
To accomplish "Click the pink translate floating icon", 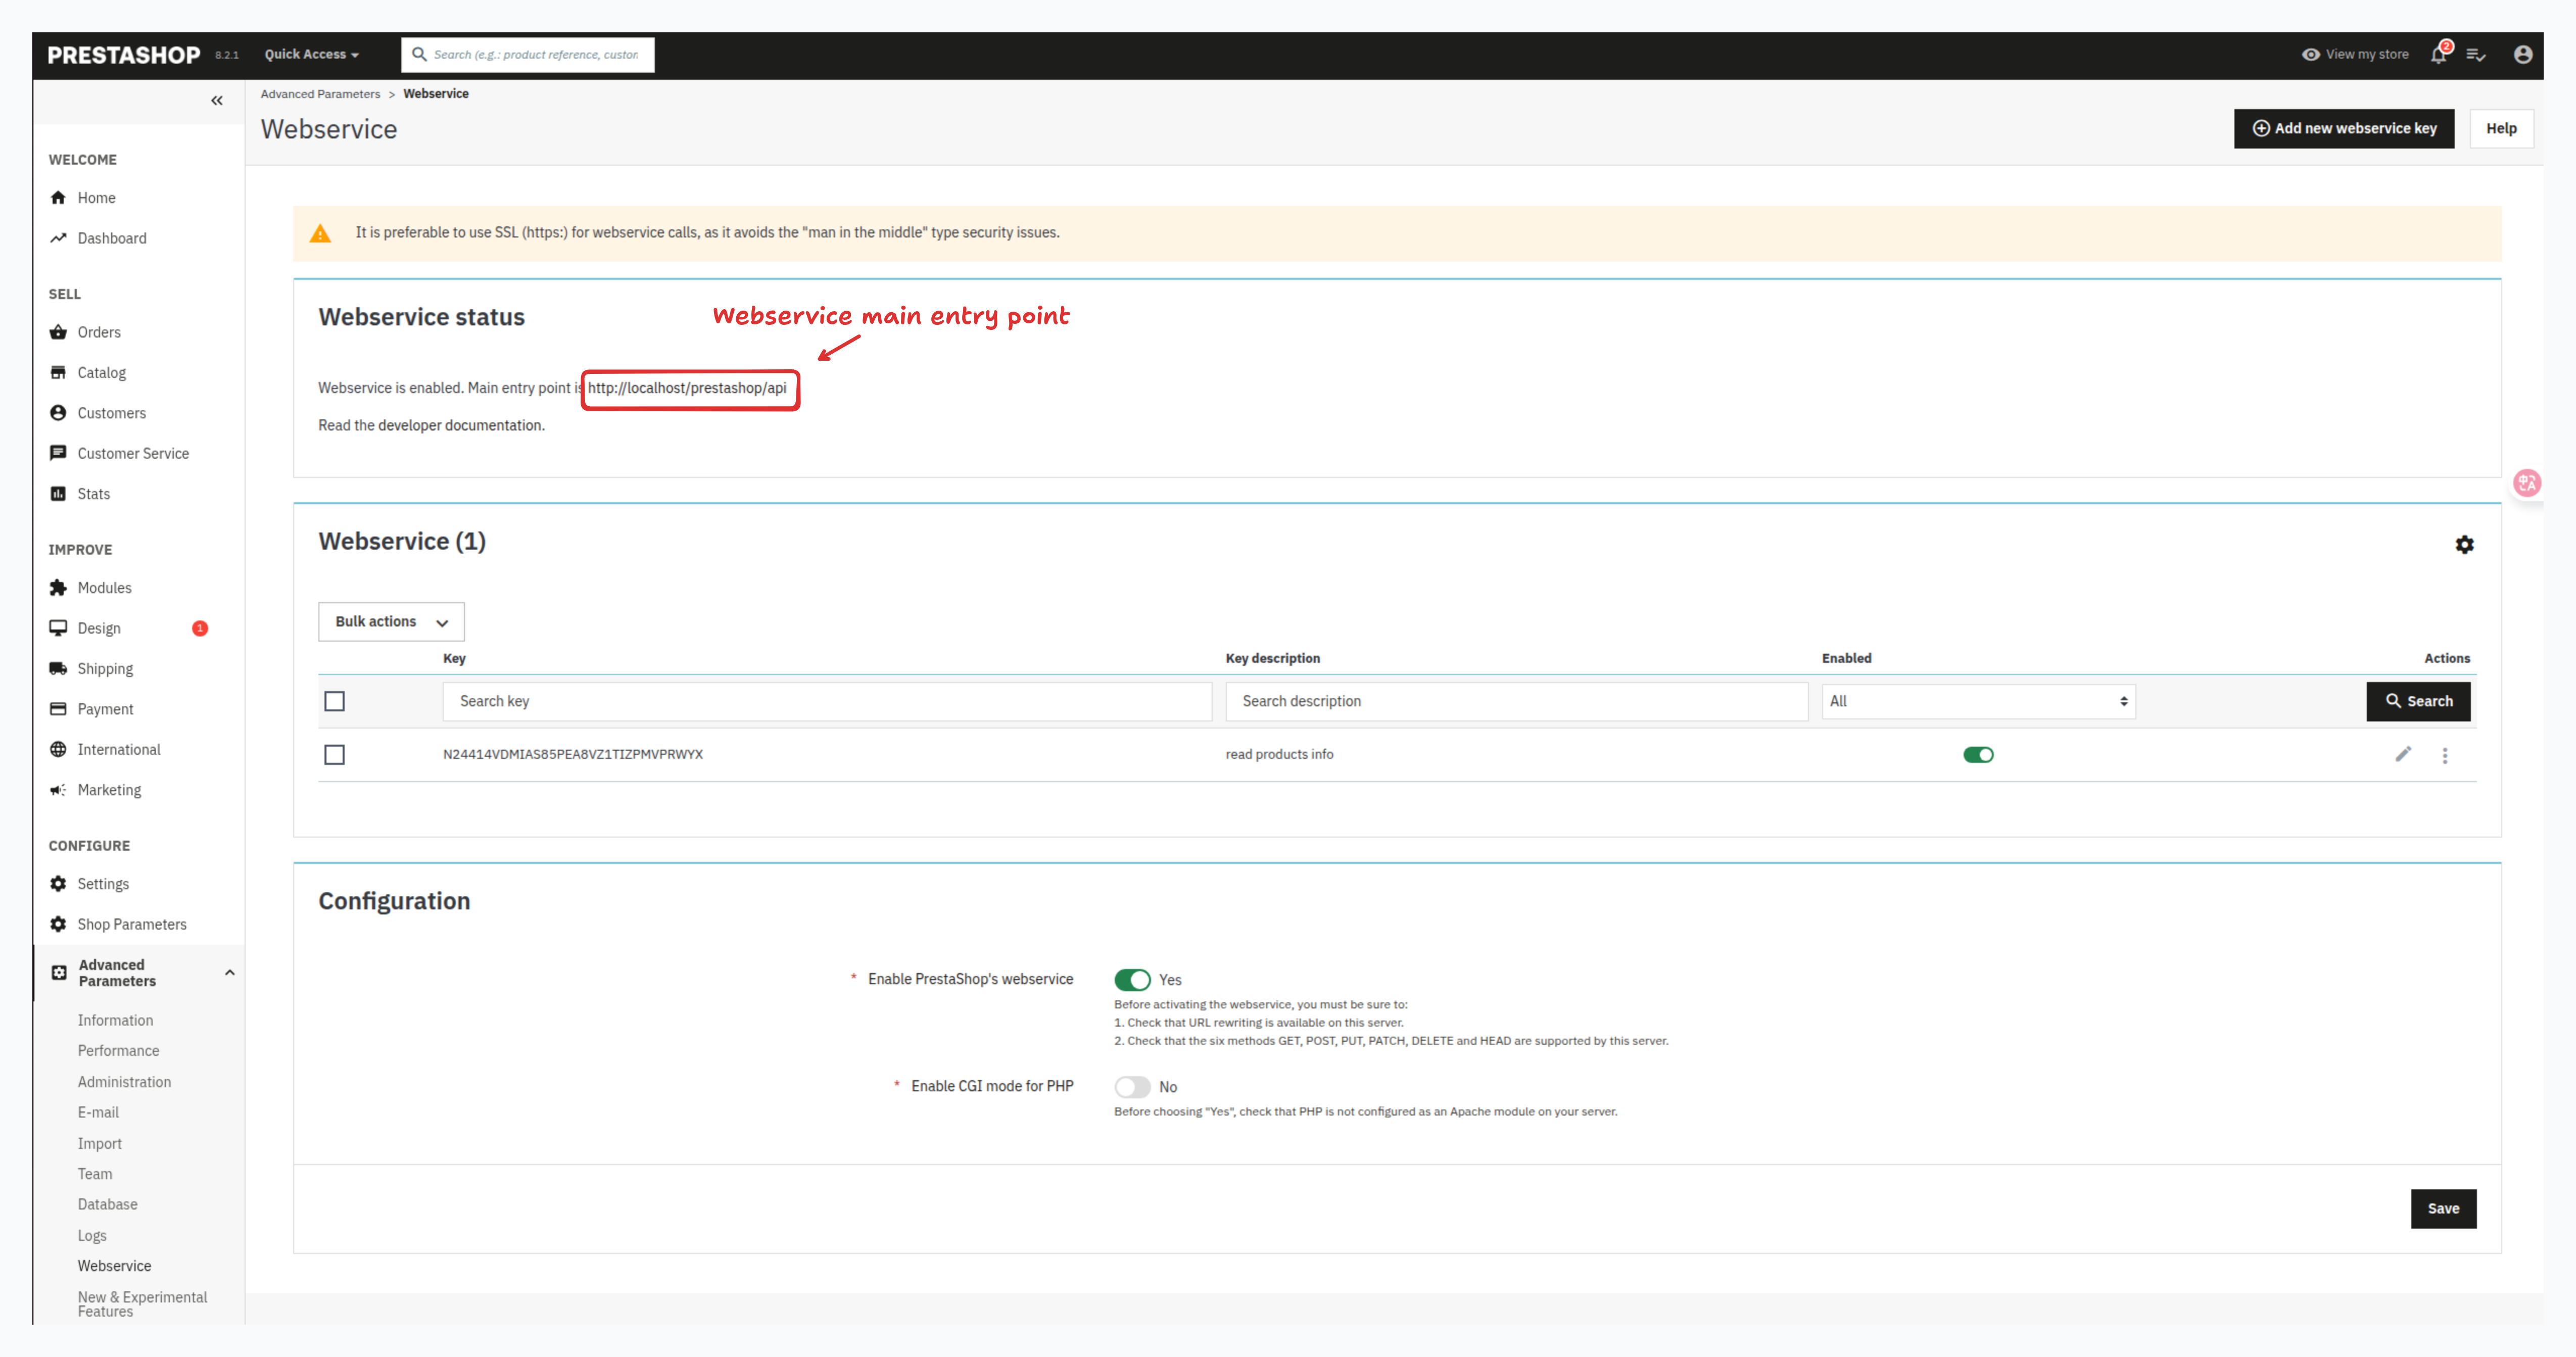I will [x=2527, y=483].
